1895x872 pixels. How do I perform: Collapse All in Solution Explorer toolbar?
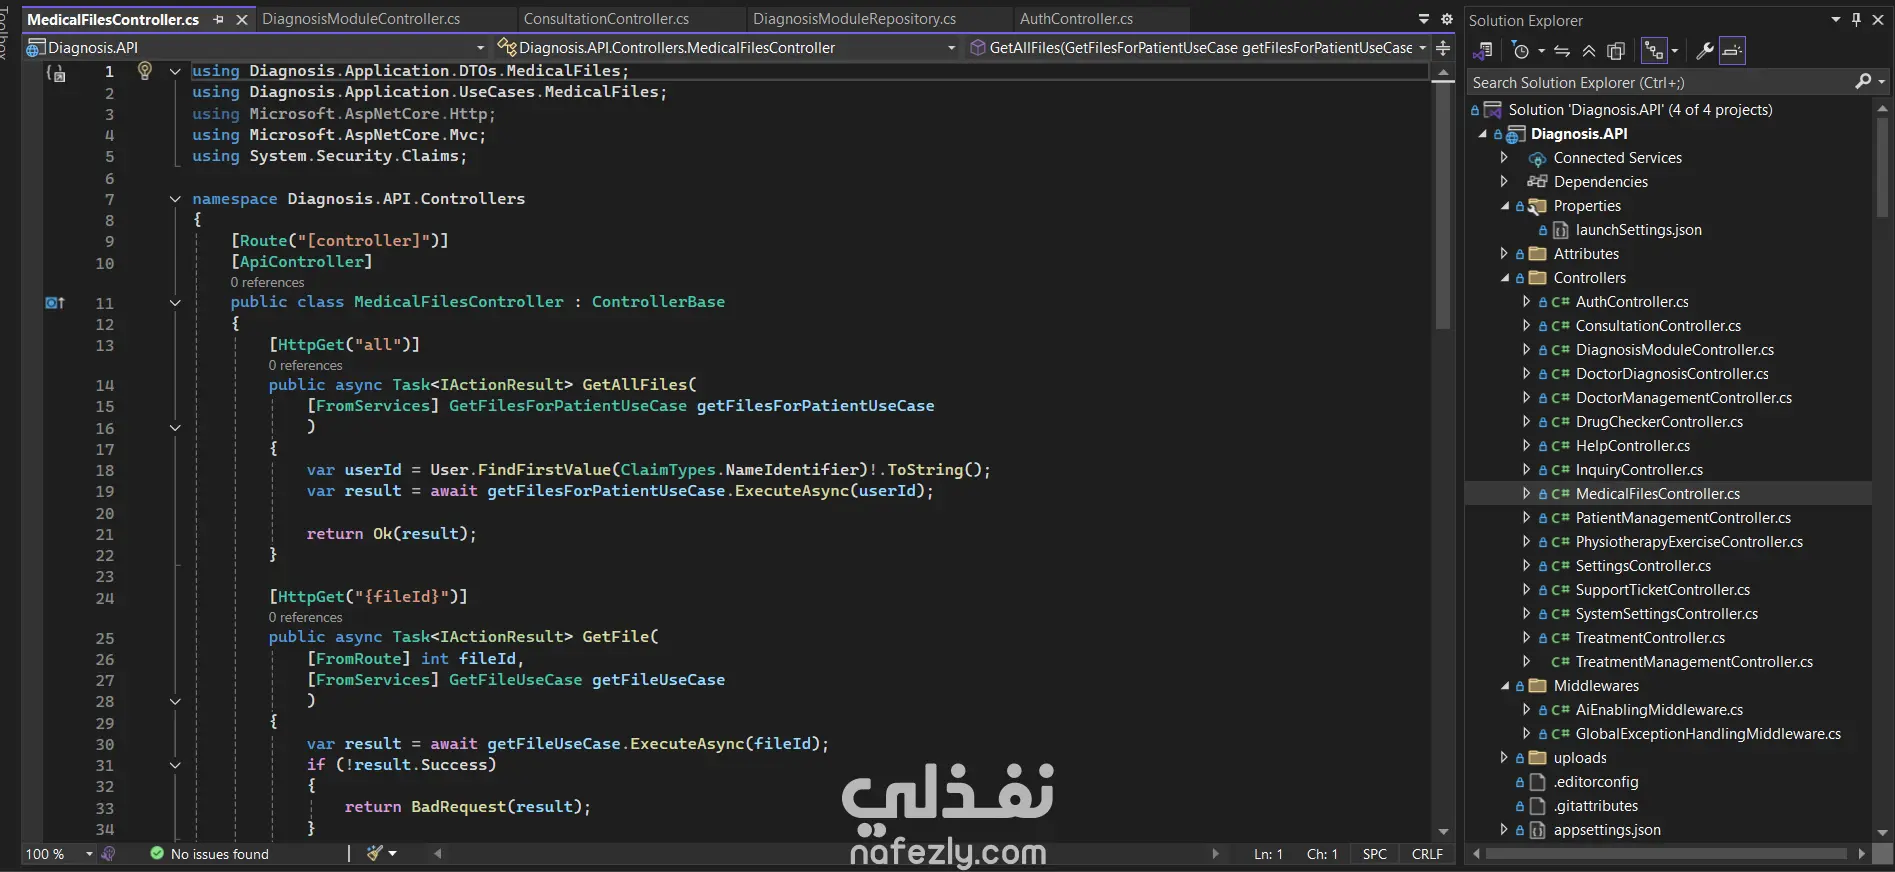point(1589,51)
